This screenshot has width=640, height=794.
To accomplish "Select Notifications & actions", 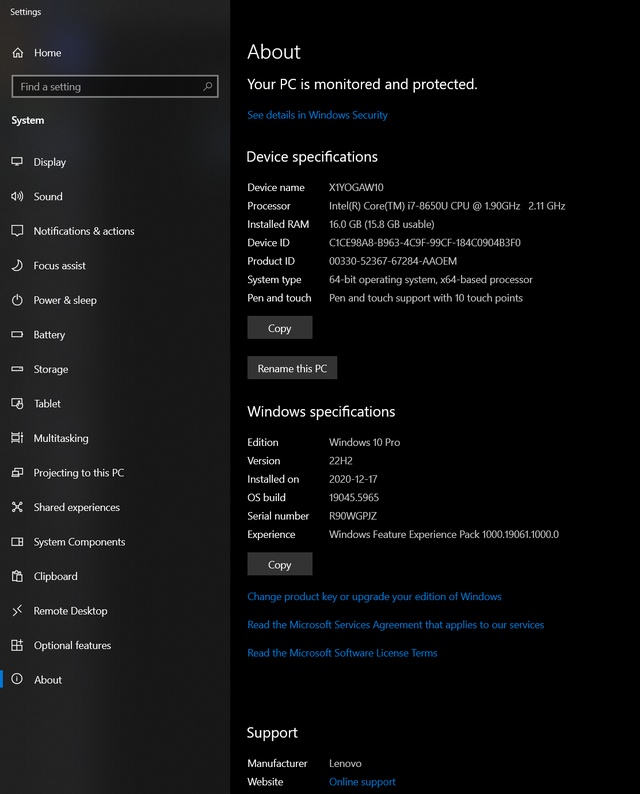I will click(x=84, y=231).
